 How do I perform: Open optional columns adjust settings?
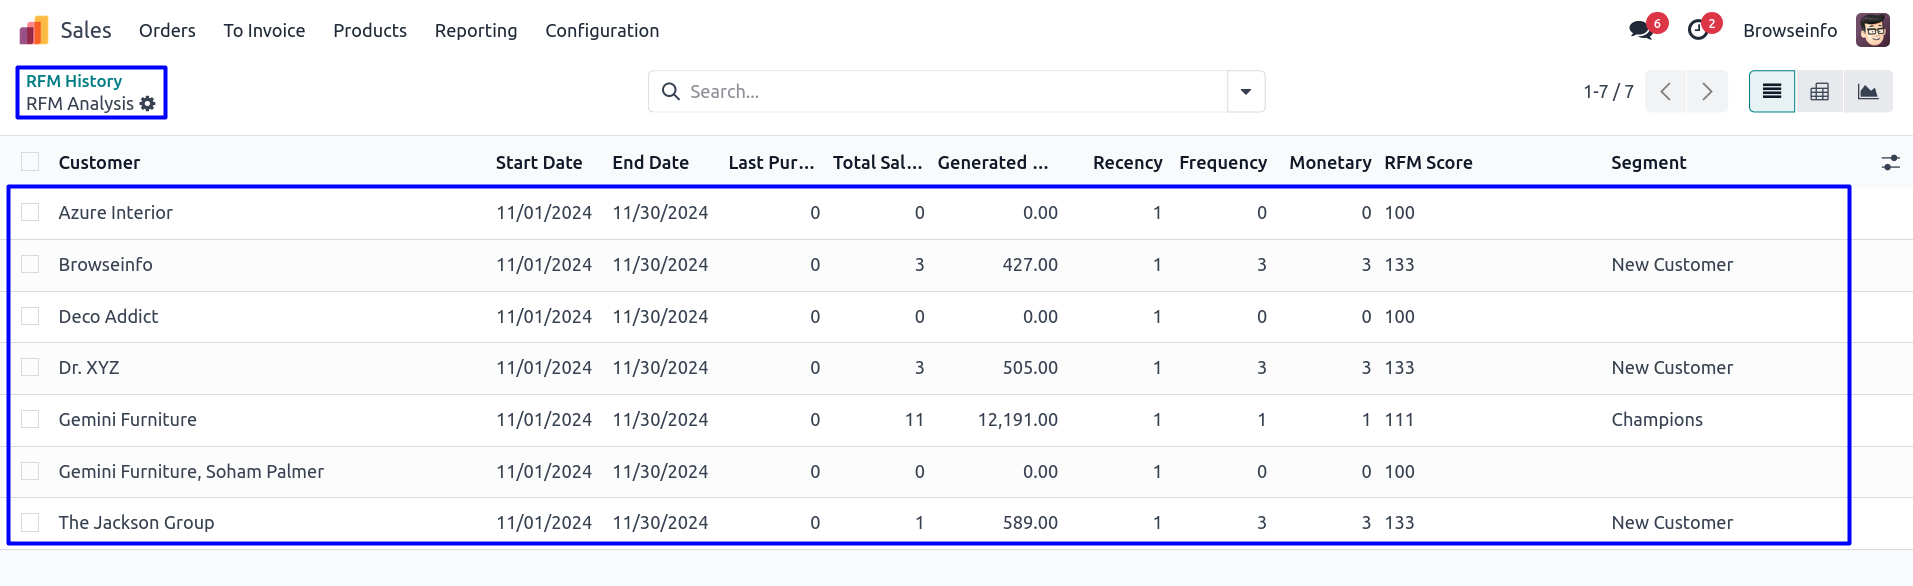click(x=1890, y=162)
